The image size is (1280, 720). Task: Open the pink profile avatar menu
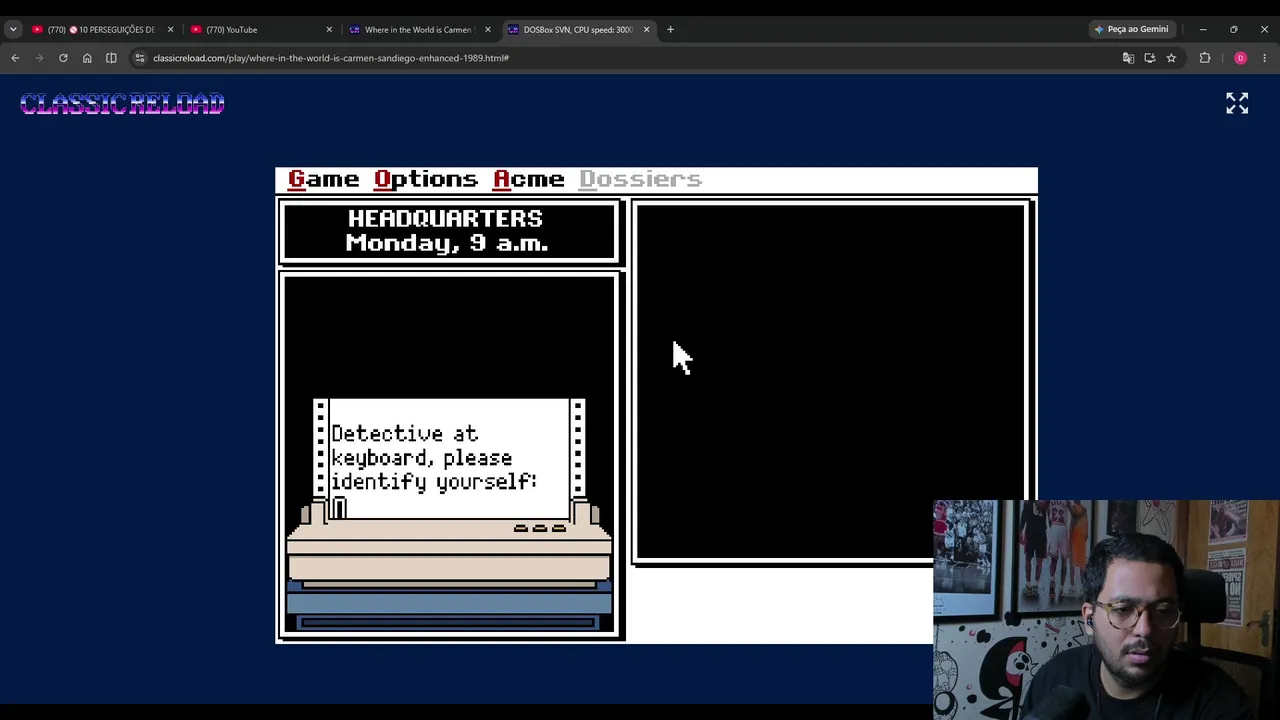(x=1240, y=58)
